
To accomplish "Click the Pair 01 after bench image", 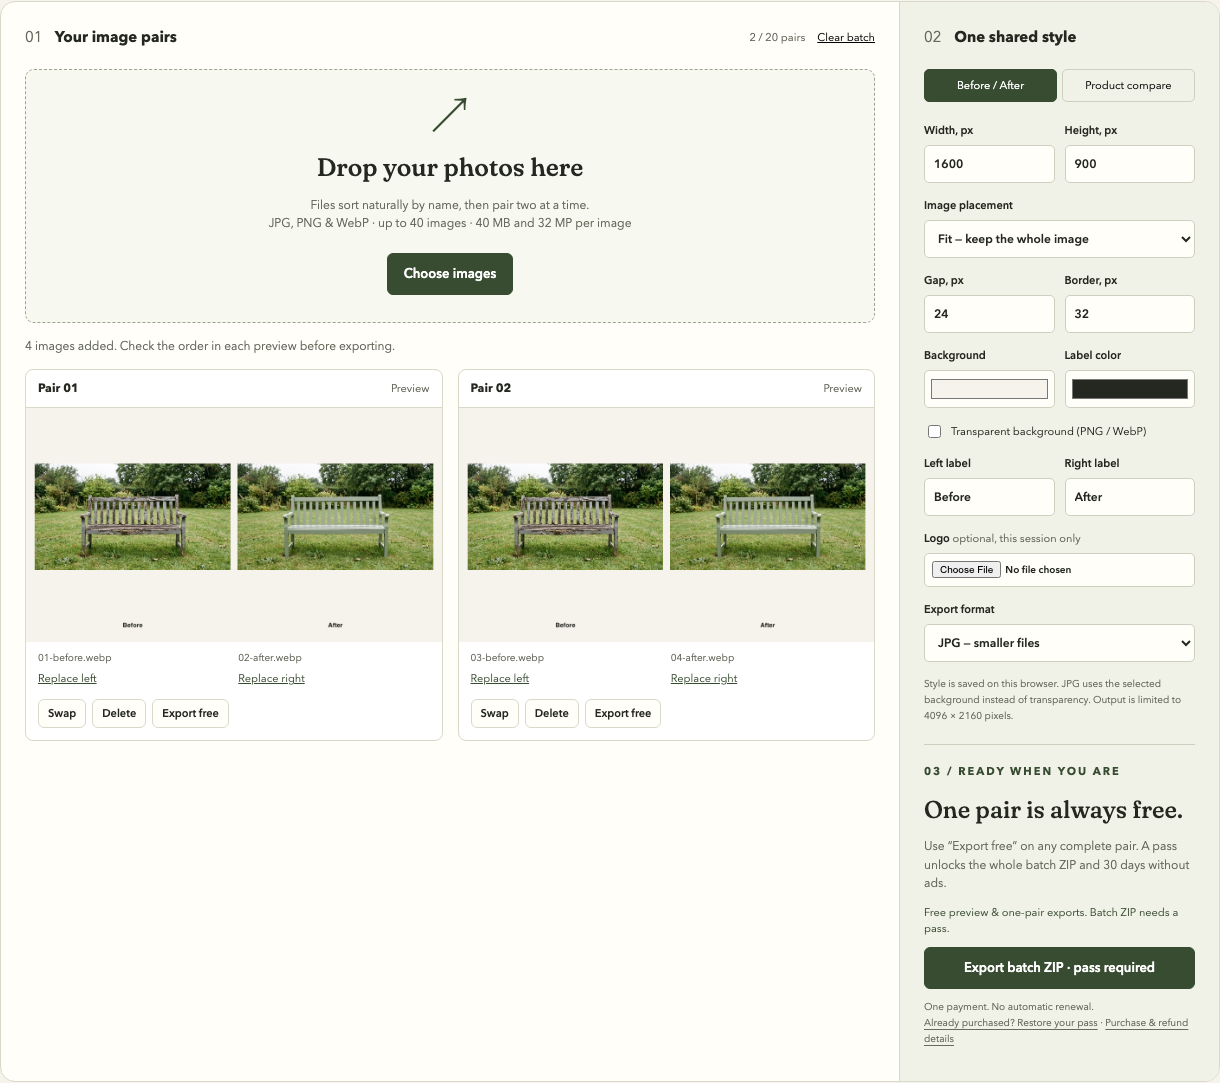I will coord(336,517).
